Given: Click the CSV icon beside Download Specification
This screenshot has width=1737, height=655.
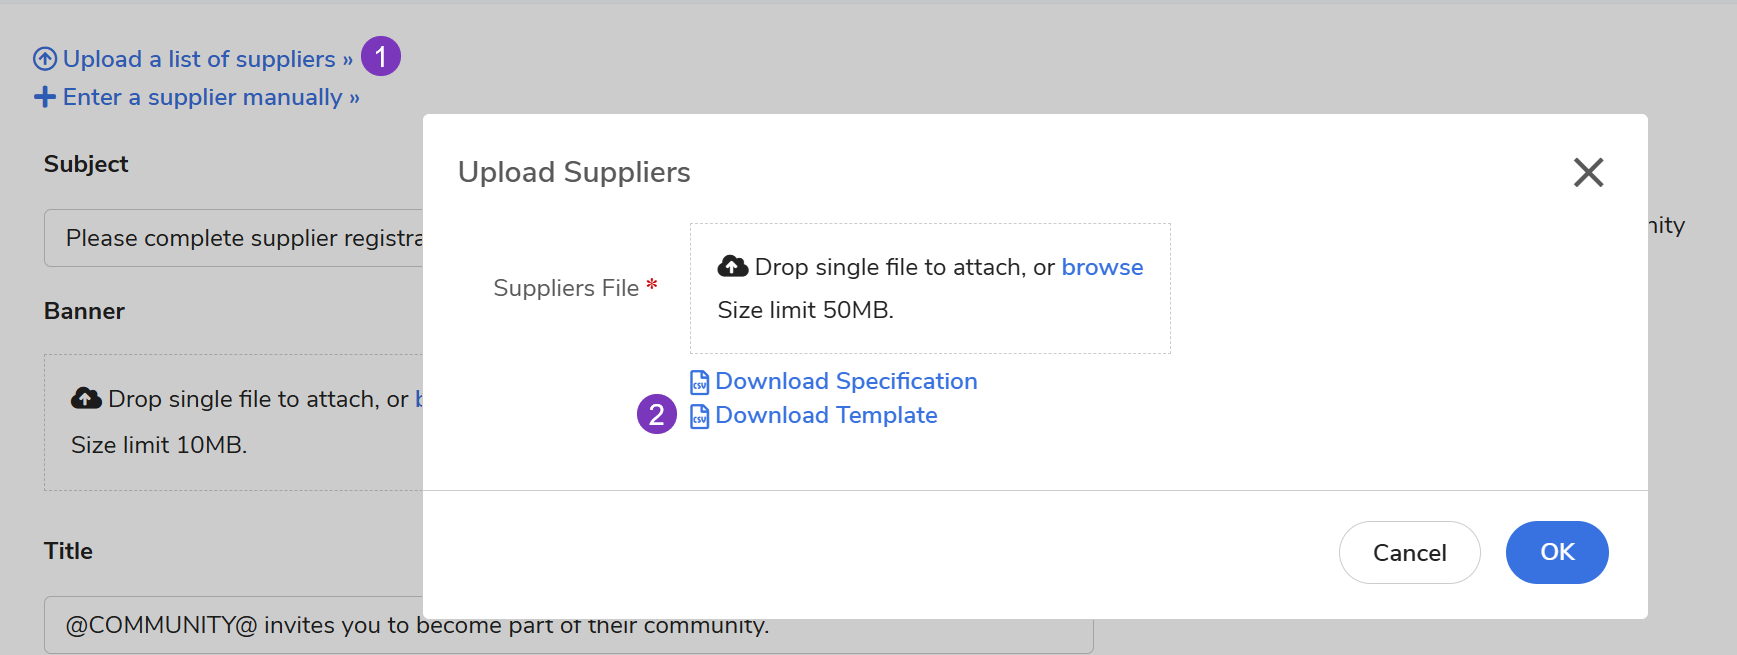Looking at the screenshot, I should pyautogui.click(x=700, y=382).
